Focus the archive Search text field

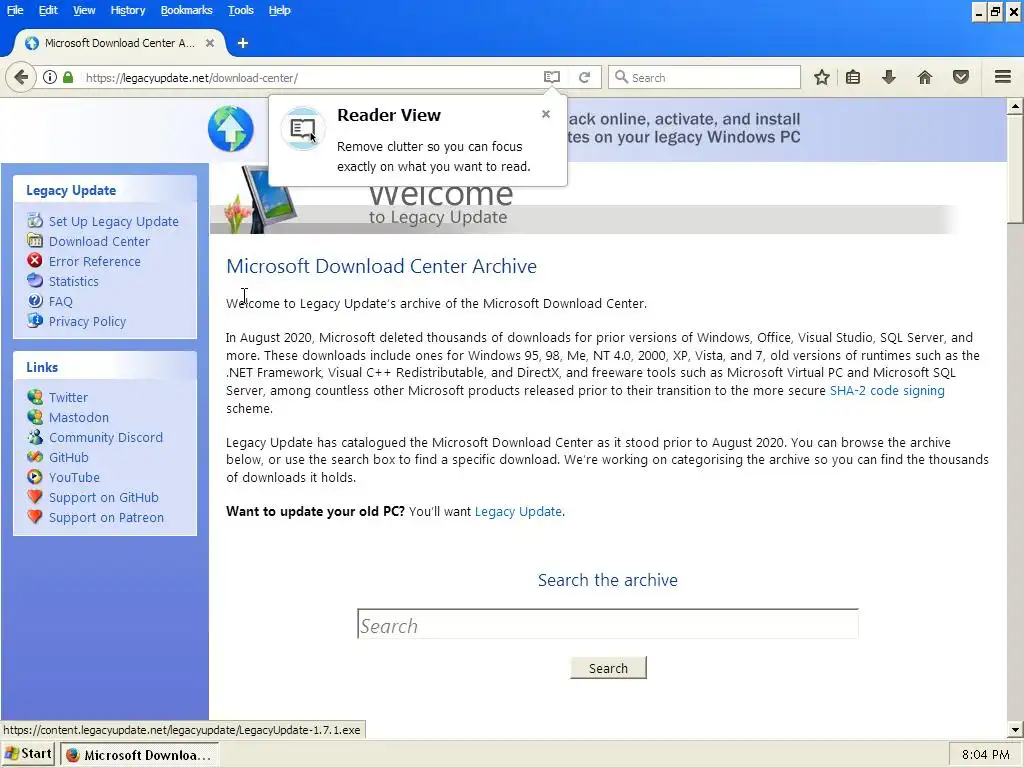607,624
